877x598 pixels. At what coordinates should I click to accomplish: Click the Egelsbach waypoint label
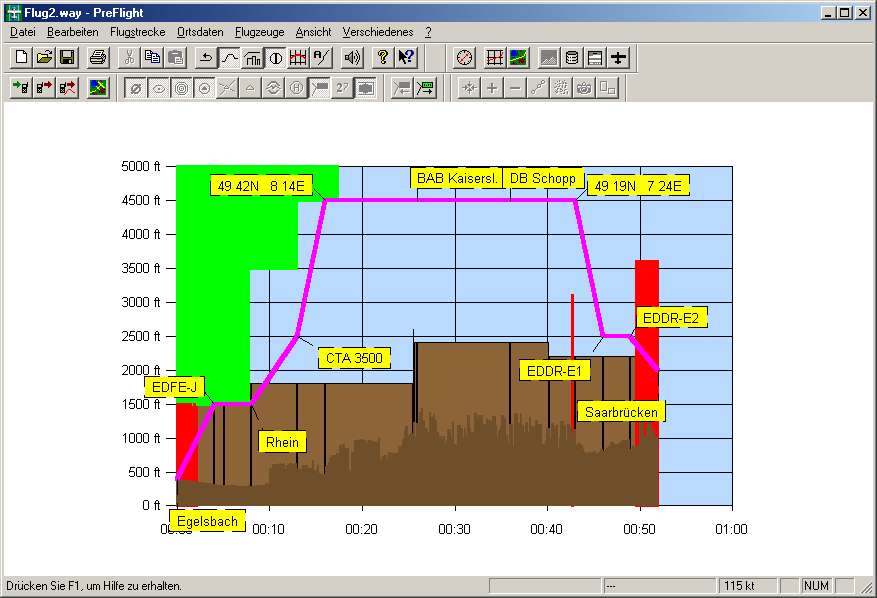[x=207, y=520]
